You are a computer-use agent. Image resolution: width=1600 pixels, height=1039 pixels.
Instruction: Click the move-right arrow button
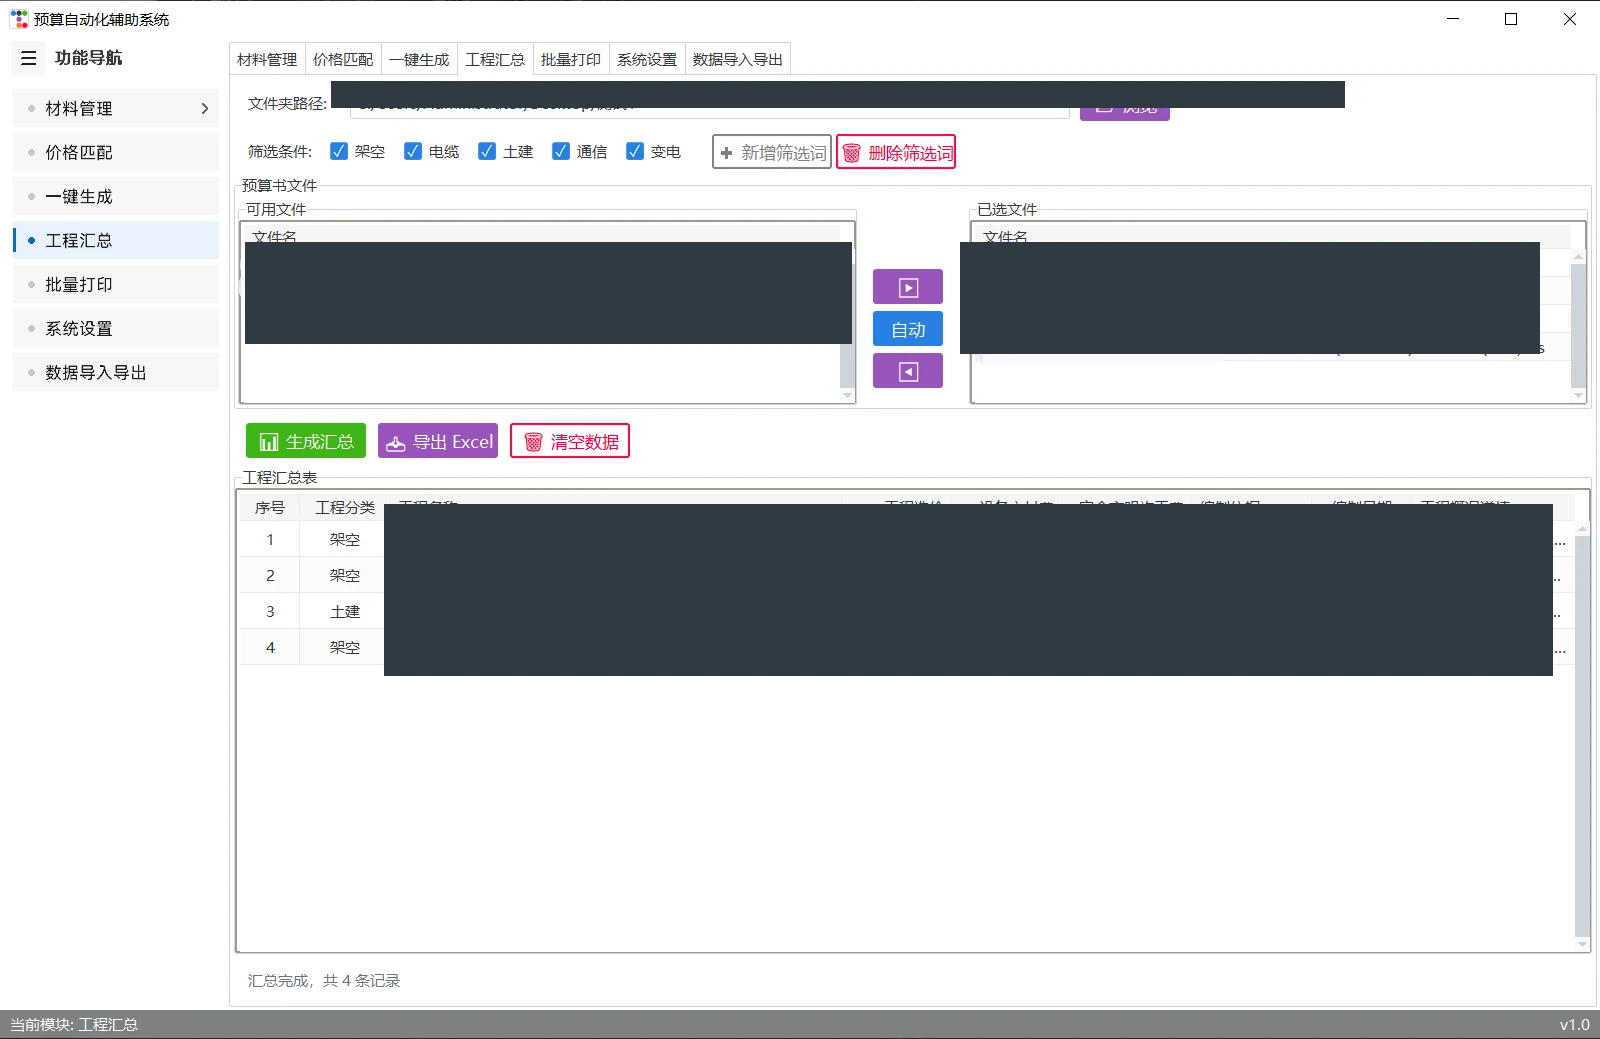point(908,287)
